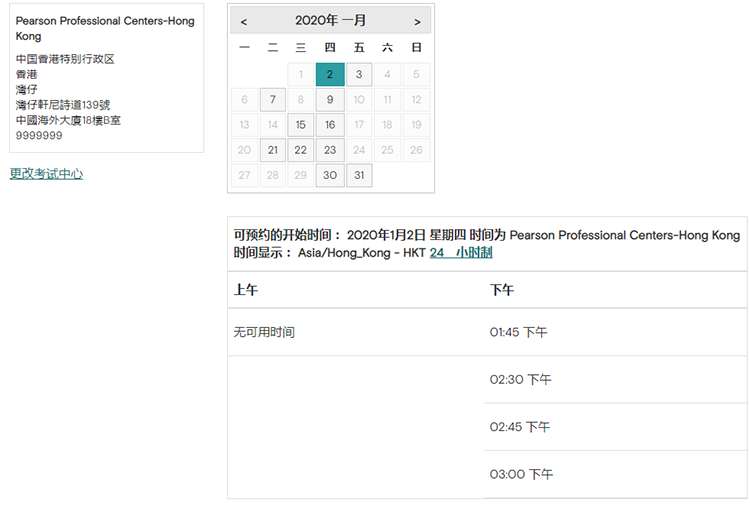Book the 03:00 下午 time slot
Screen dimensions: 750x512
pos(520,474)
